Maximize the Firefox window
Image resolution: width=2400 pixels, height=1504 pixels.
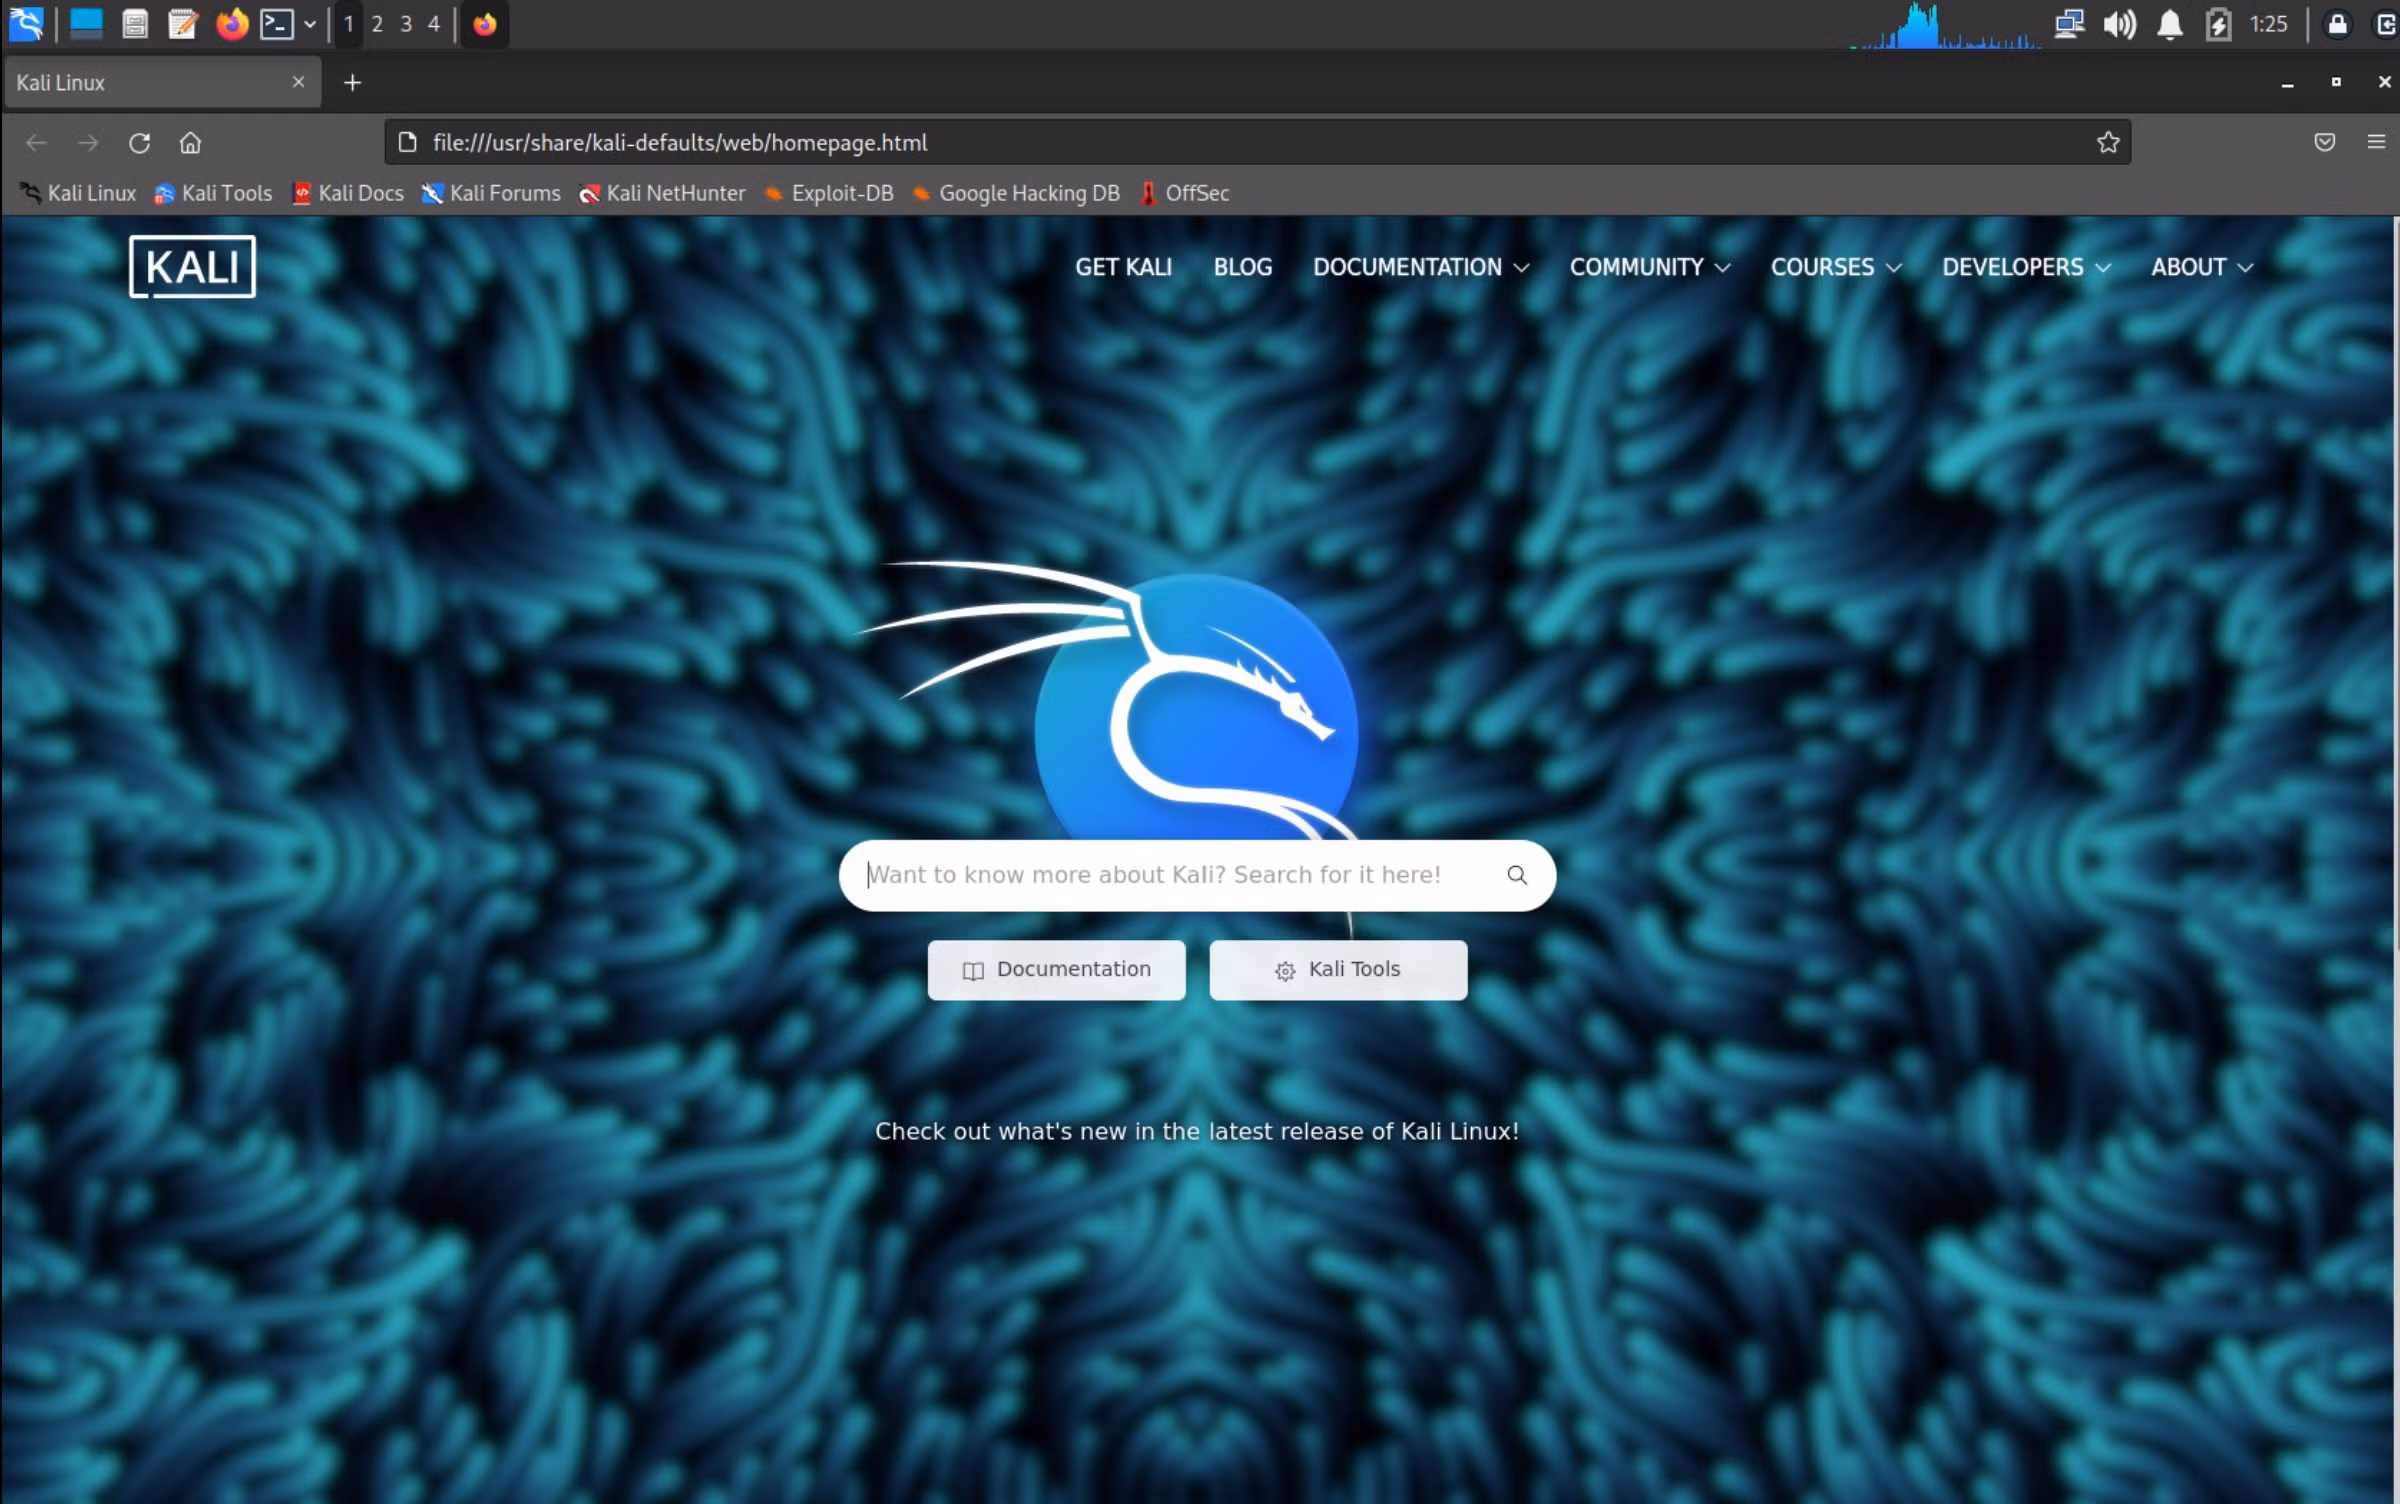(2336, 83)
